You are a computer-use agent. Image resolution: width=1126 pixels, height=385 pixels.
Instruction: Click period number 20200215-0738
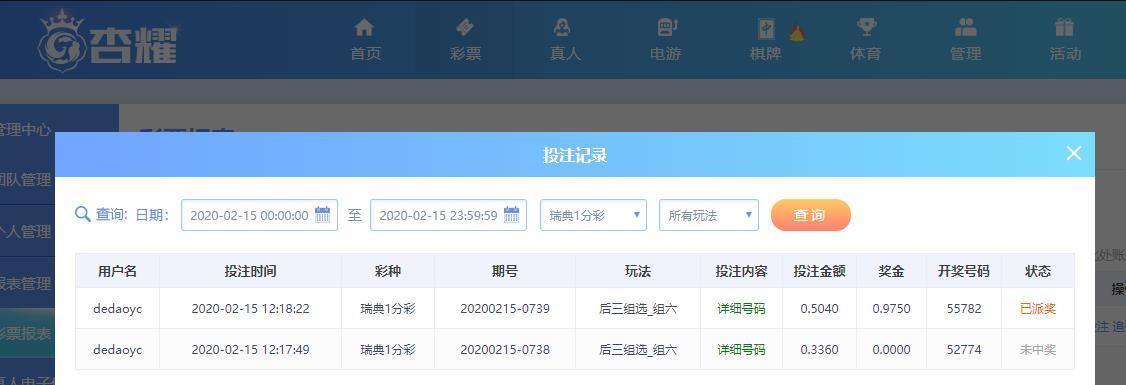pos(505,350)
